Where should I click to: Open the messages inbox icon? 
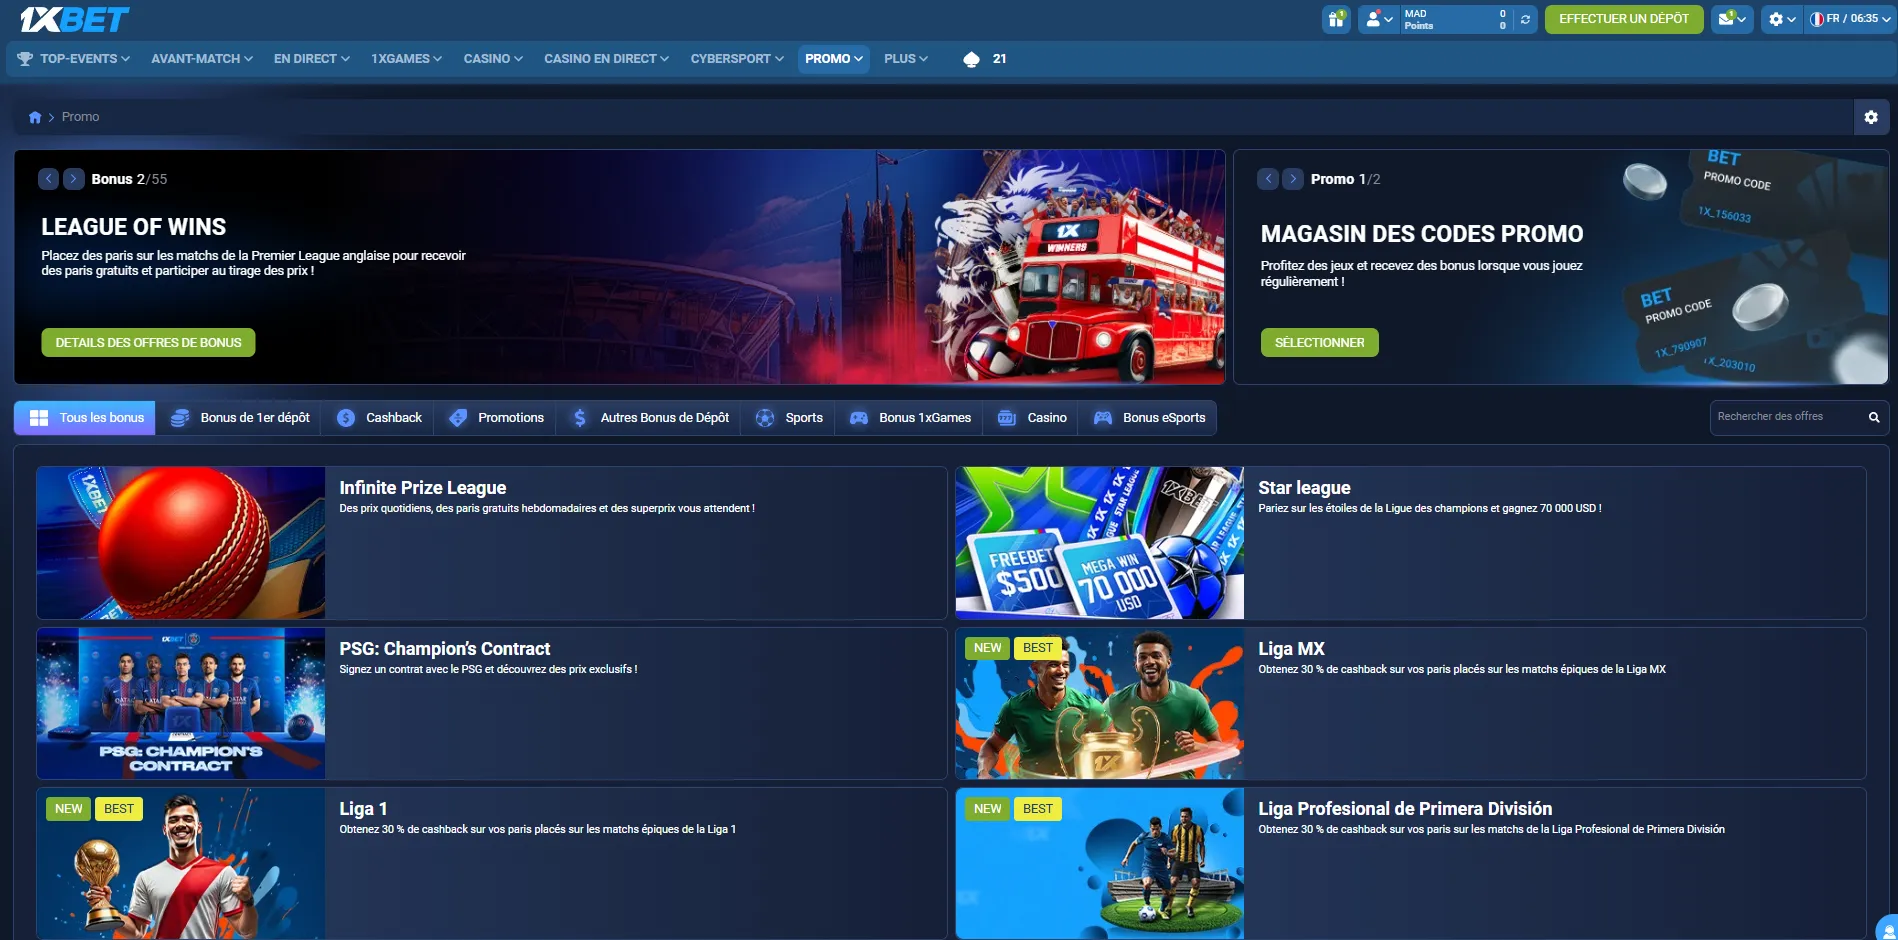[1726, 19]
